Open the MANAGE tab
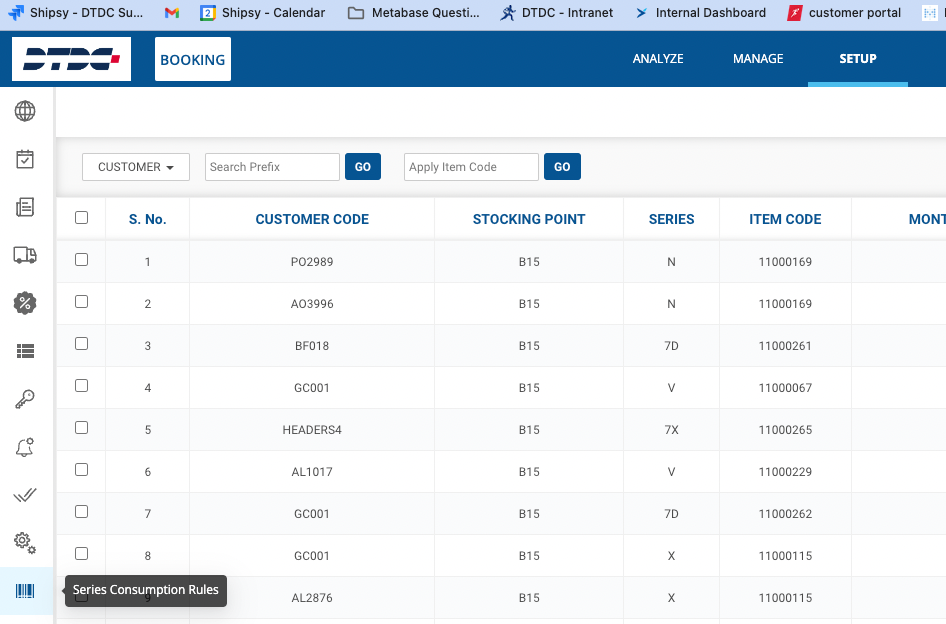Image resolution: width=946 pixels, height=624 pixels. [758, 59]
